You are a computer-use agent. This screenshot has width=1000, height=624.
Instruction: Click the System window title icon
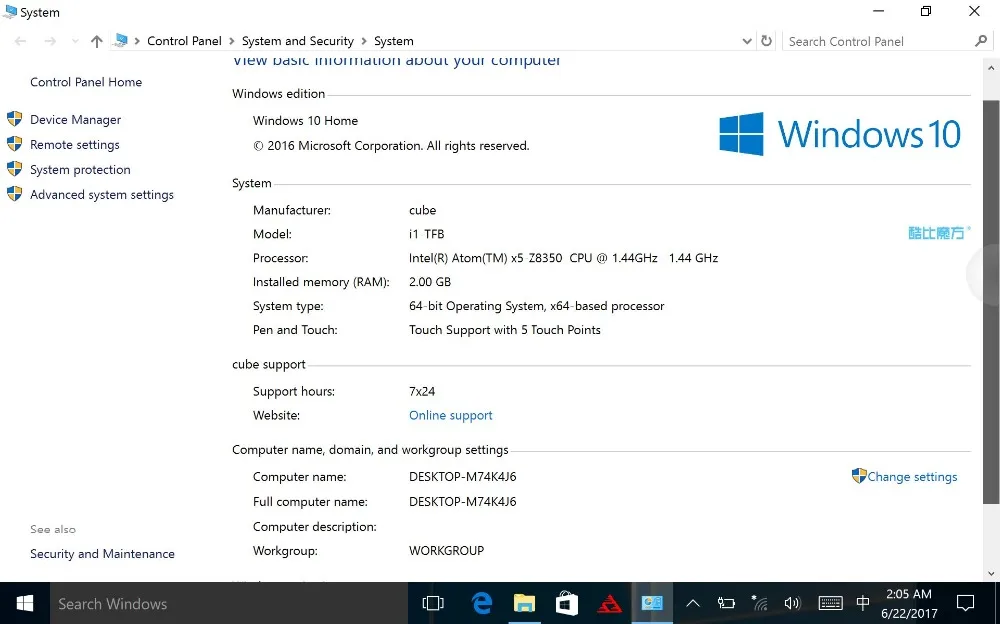pos(10,11)
